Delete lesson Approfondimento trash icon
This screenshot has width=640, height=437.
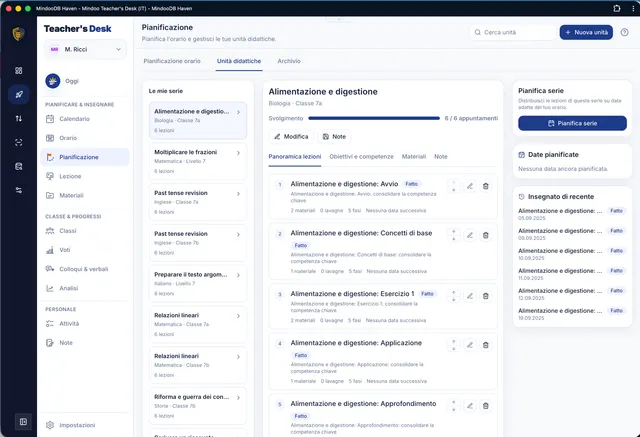point(486,406)
